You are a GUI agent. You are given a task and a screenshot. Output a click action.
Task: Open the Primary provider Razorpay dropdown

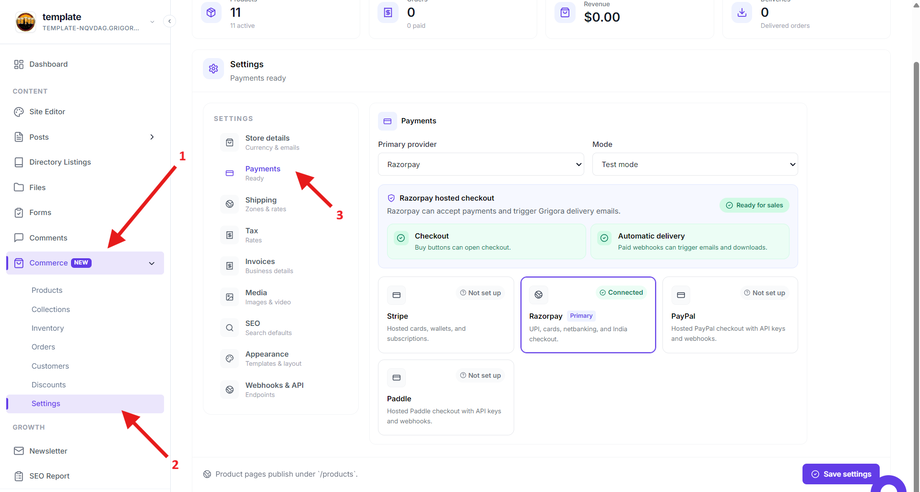481,164
